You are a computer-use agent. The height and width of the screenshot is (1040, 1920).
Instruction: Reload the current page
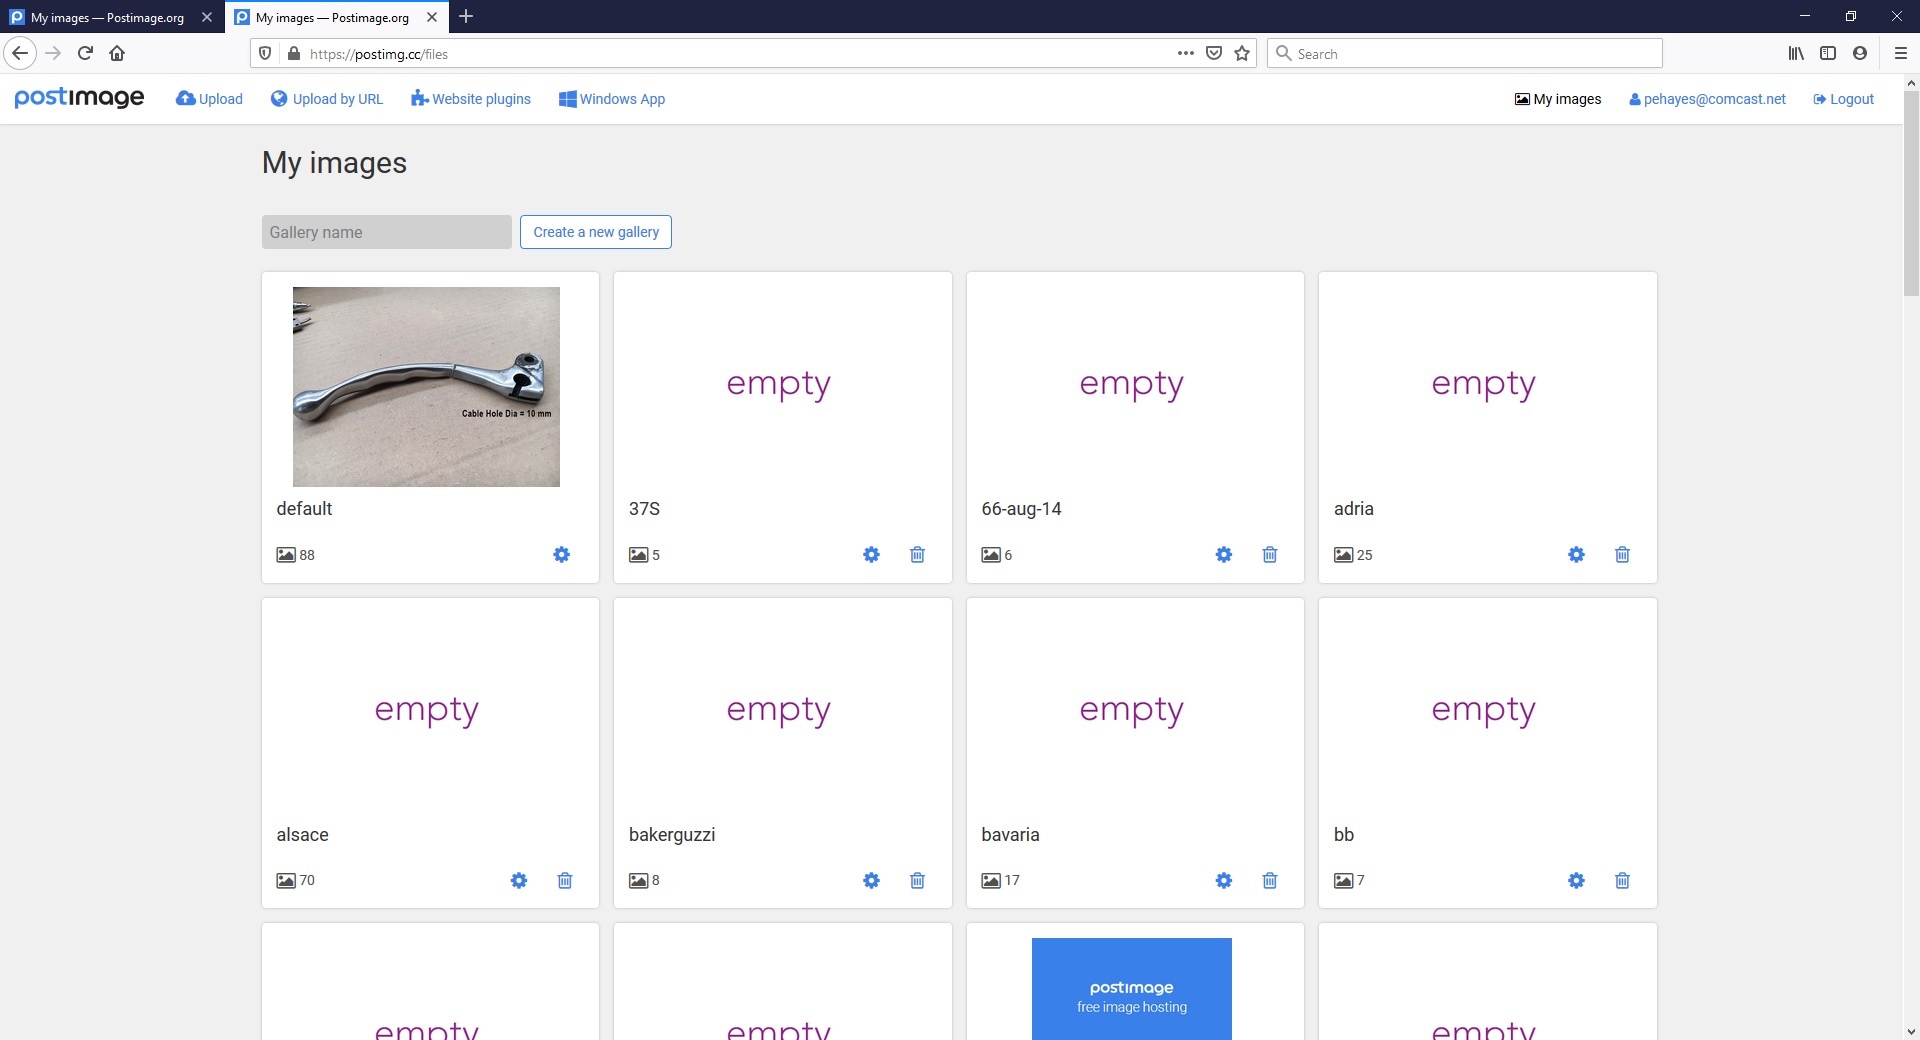point(86,53)
